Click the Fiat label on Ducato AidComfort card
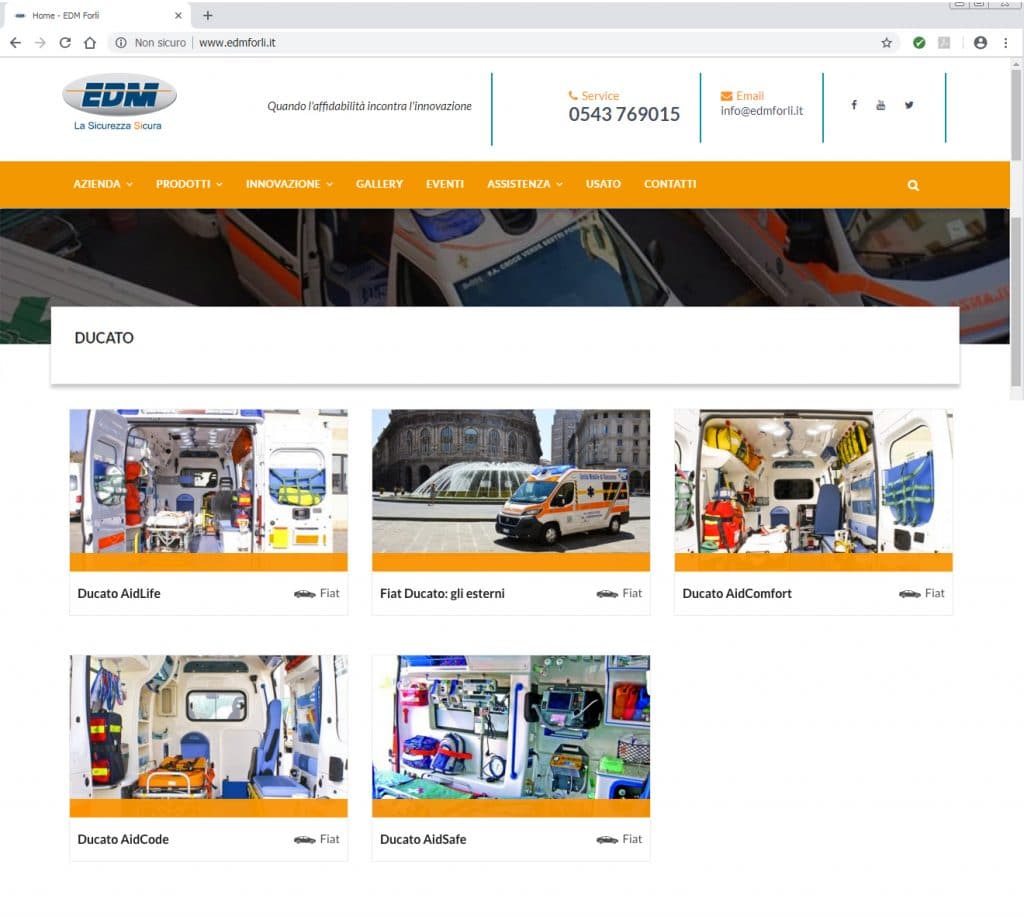This screenshot has width=1024, height=916. tap(935, 593)
